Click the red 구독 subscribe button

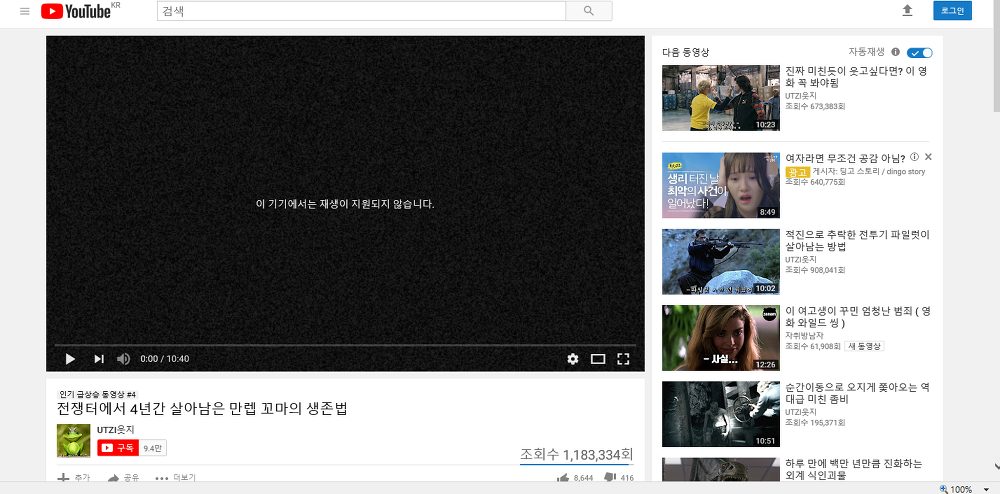[118, 448]
